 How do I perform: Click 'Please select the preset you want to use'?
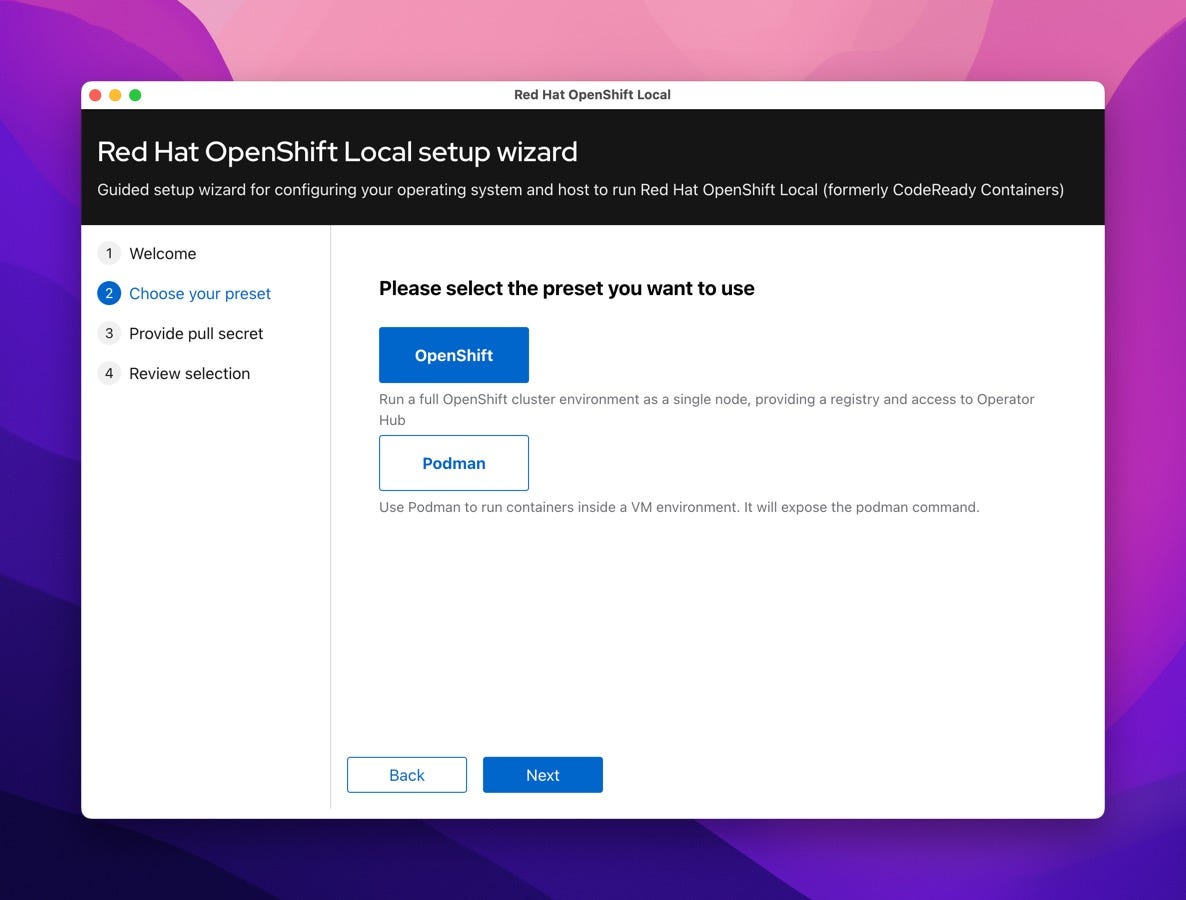click(x=567, y=289)
